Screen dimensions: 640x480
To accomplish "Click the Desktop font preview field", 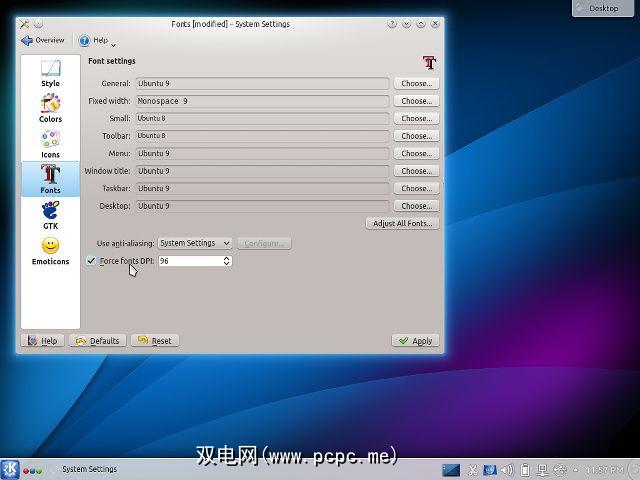I will click(262, 206).
